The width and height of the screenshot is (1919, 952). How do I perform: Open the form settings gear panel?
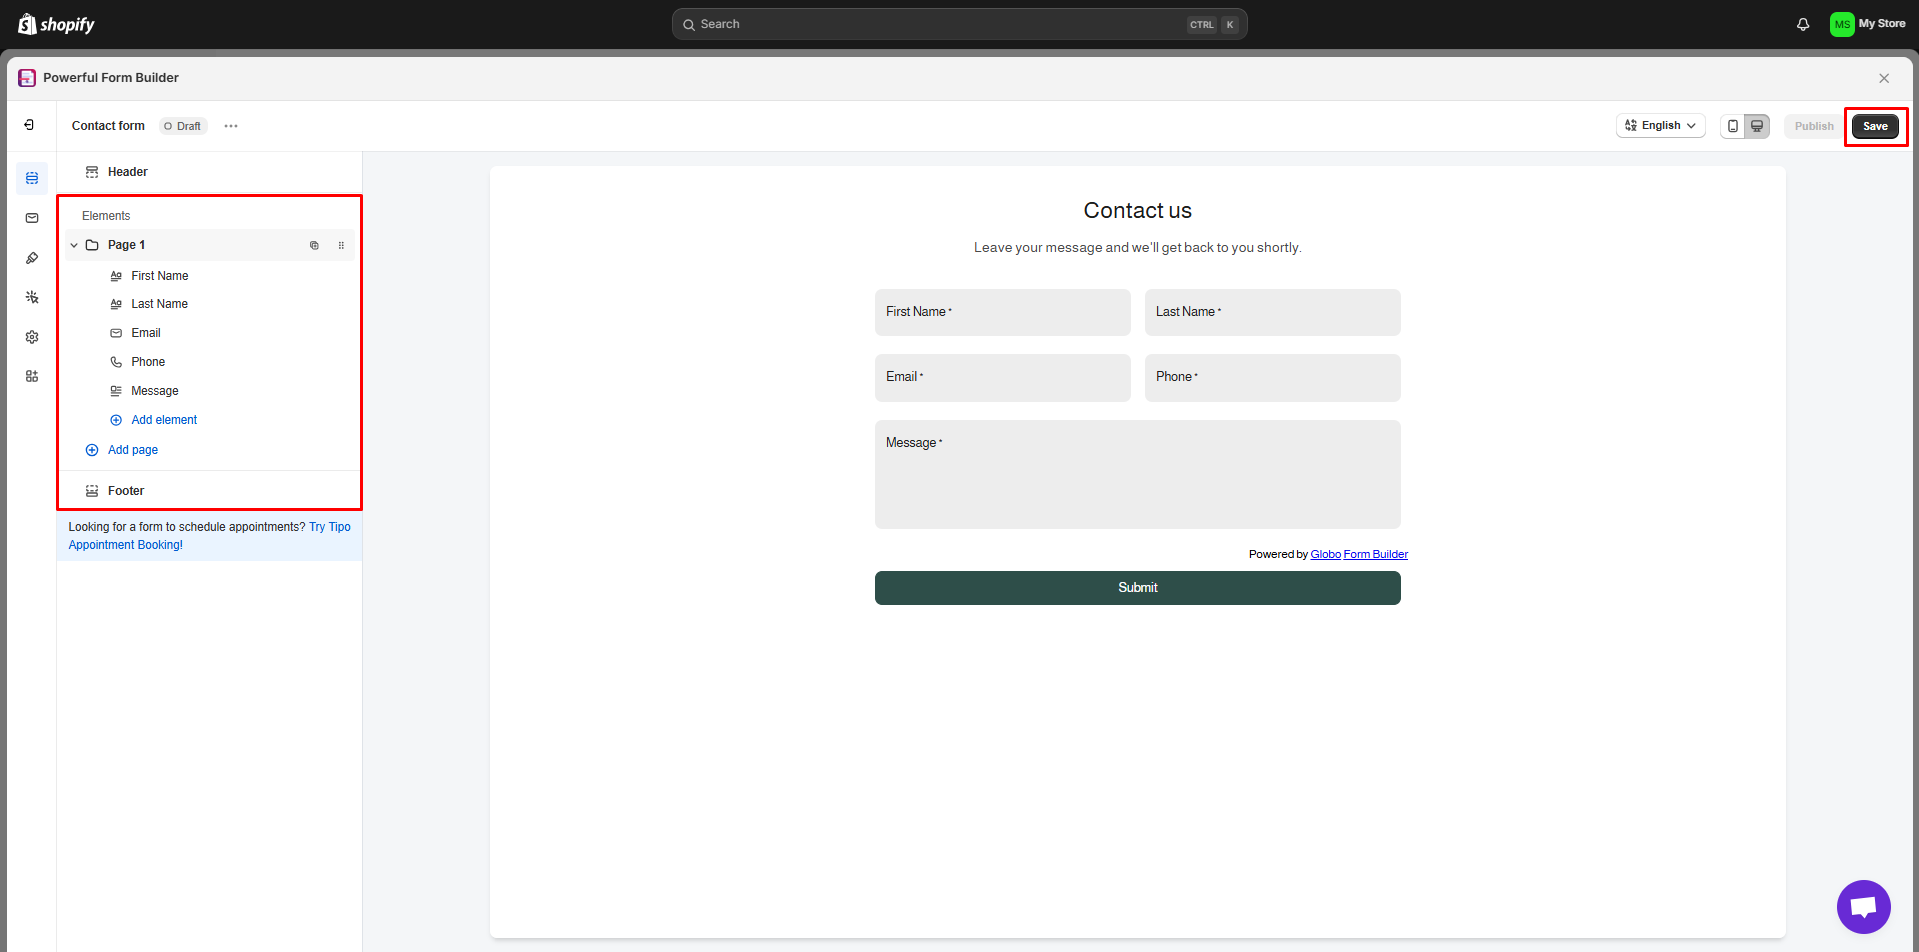click(31, 337)
